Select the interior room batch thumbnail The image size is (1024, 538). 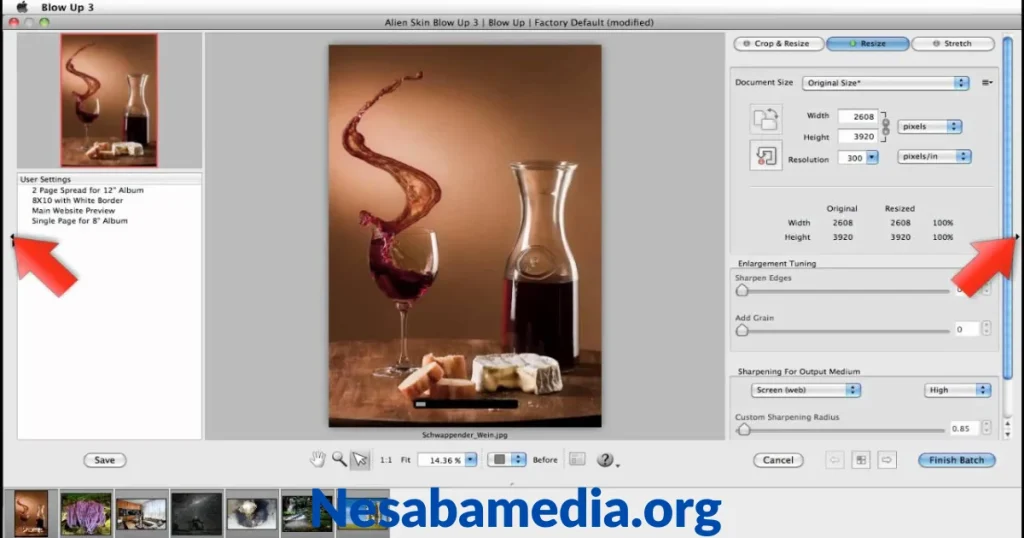pyautogui.click(x=141, y=514)
